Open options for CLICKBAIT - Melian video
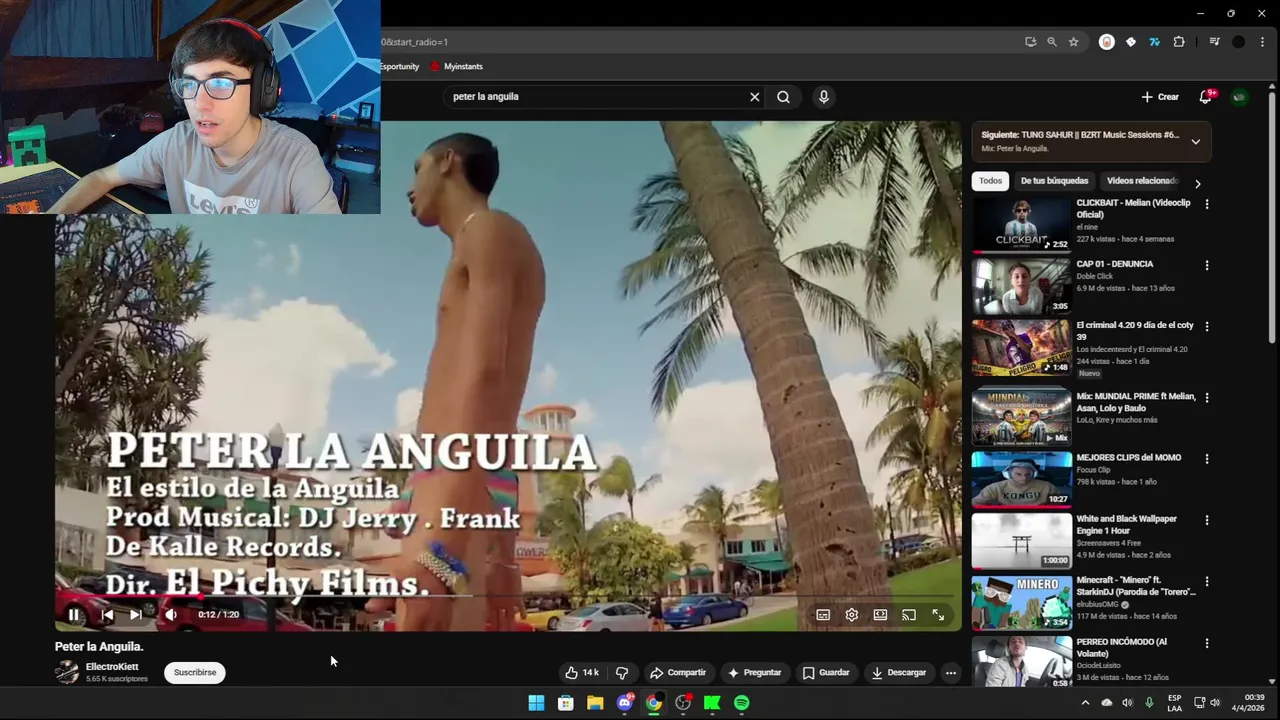Viewport: 1280px width, 720px height. coord(1207,204)
